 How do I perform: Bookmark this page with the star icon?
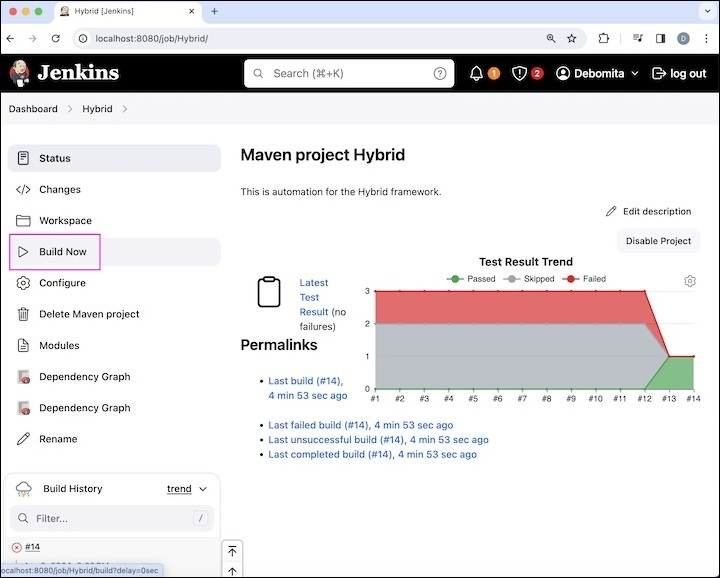point(572,38)
